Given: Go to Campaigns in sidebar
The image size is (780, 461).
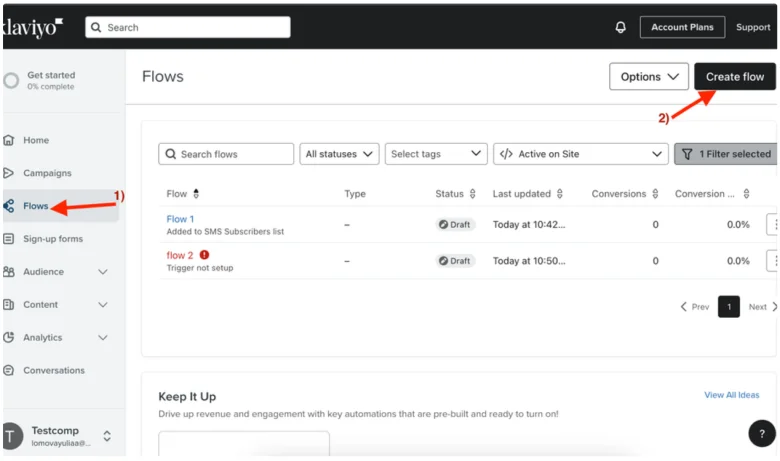Looking at the screenshot, I should (x=47, y=173).
